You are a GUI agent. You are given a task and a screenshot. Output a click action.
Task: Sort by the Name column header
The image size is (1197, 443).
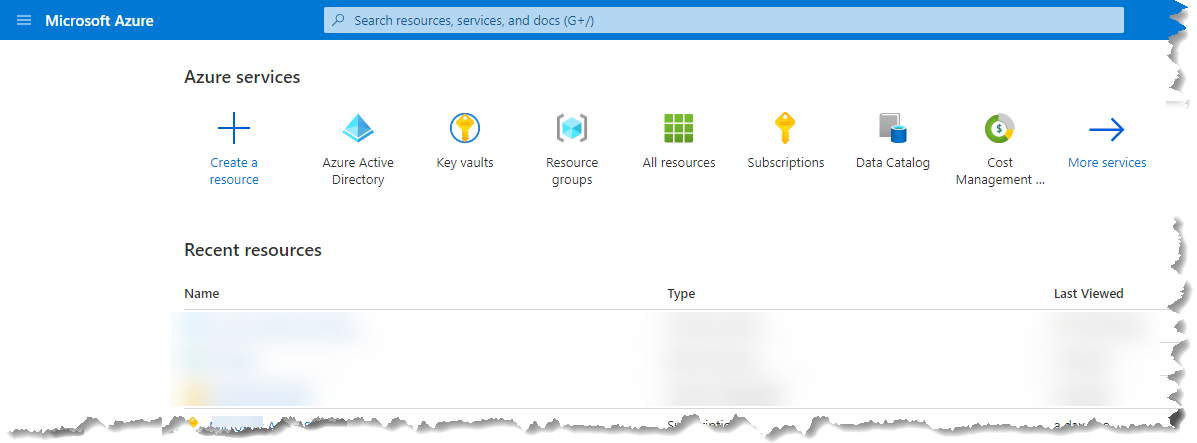click(x=202, y=293)
